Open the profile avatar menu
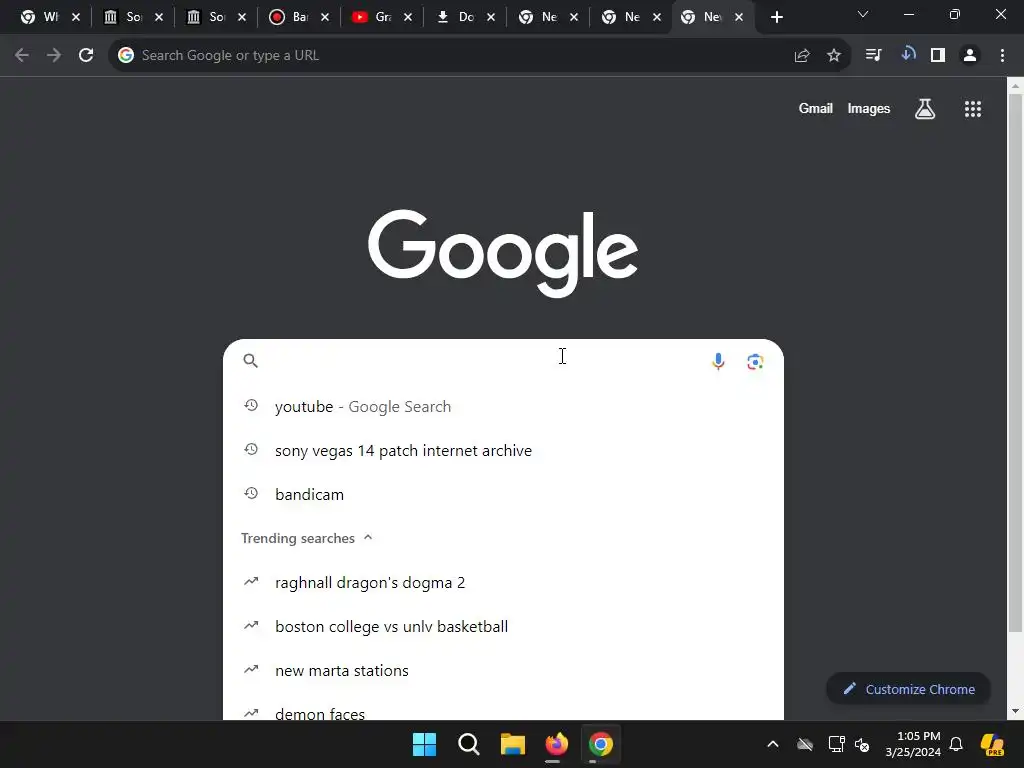1024x768 pixels. click(x=970, y=56)
